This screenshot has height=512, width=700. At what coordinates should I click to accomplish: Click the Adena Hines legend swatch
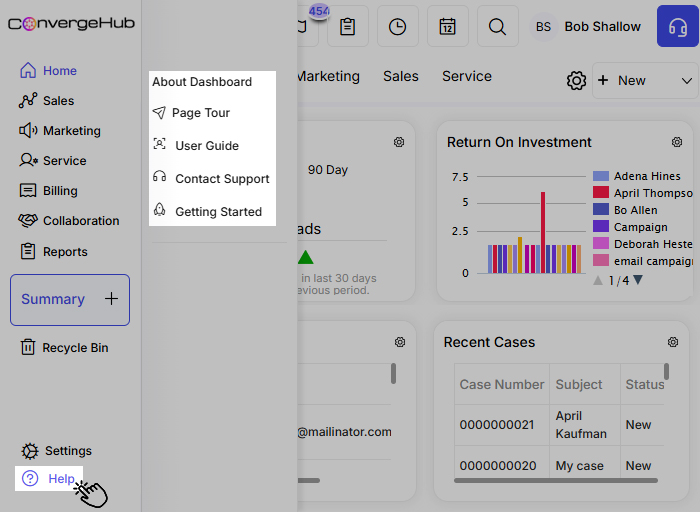pos(601,176)
